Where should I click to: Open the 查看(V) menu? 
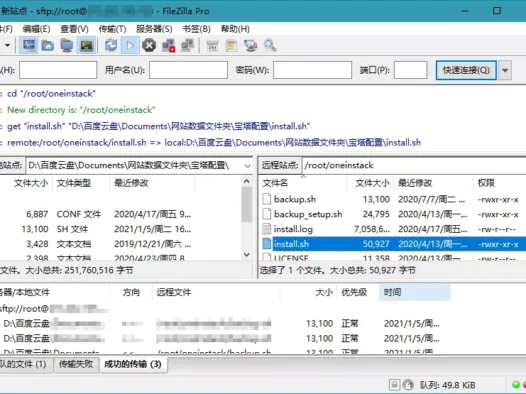point(74,29)
